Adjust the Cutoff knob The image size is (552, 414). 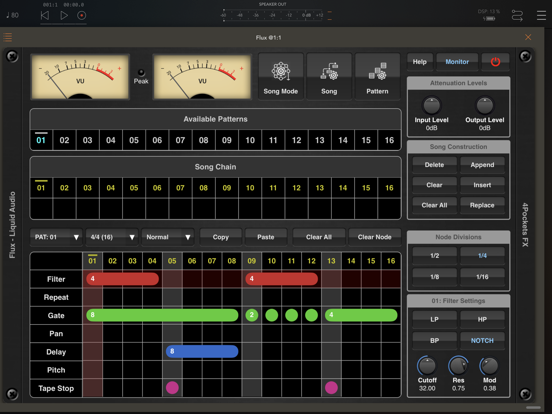(x=427, y=366)
